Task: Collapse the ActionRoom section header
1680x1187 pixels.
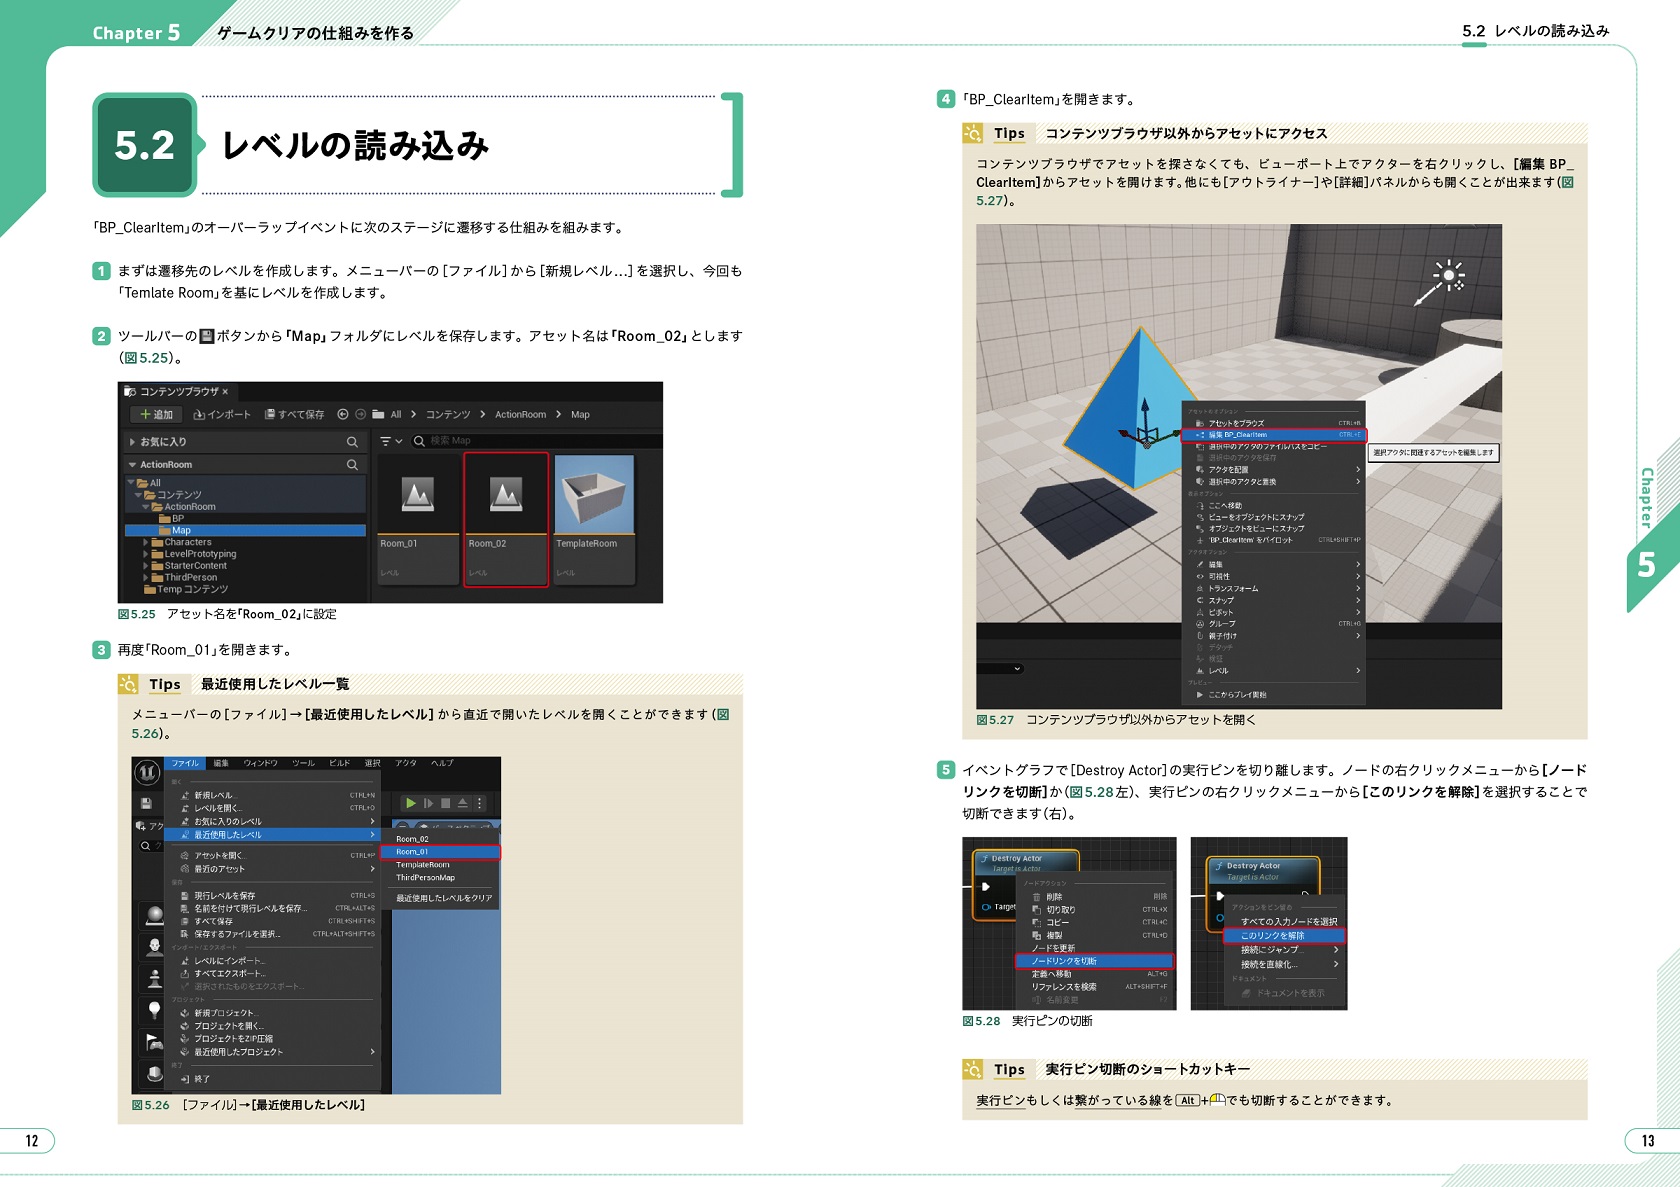Action: point(132,465)
